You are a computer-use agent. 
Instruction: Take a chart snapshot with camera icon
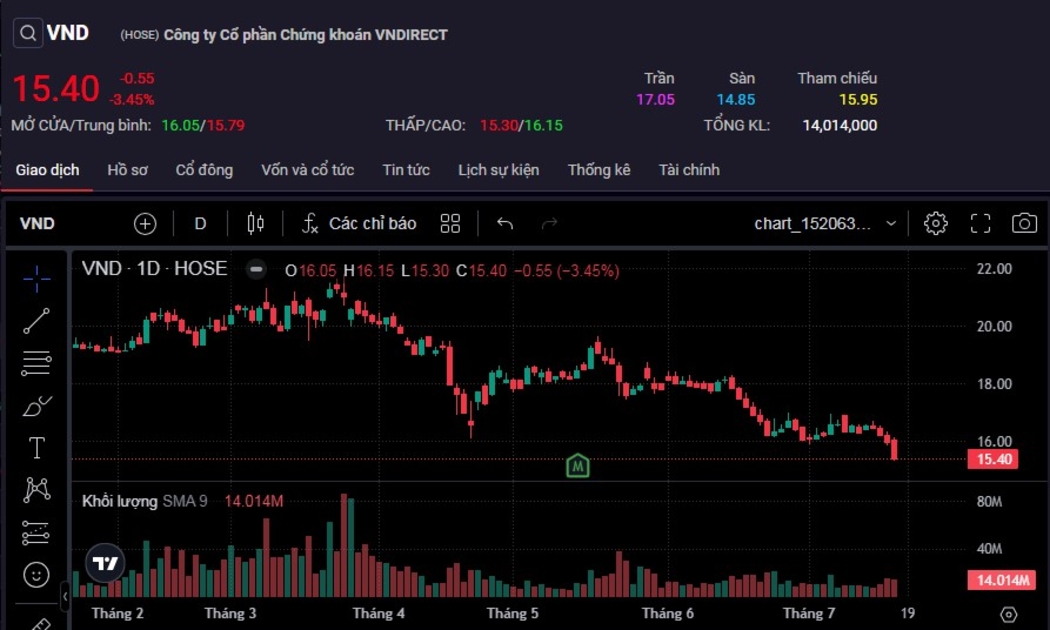pos(1024,223)
